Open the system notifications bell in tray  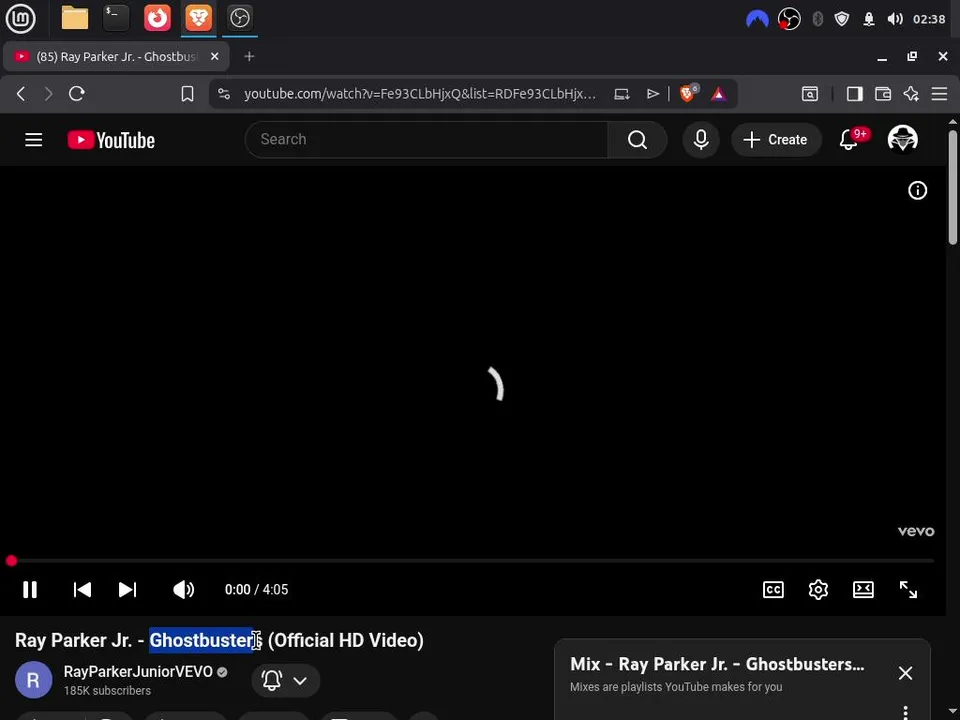(869, 19)
